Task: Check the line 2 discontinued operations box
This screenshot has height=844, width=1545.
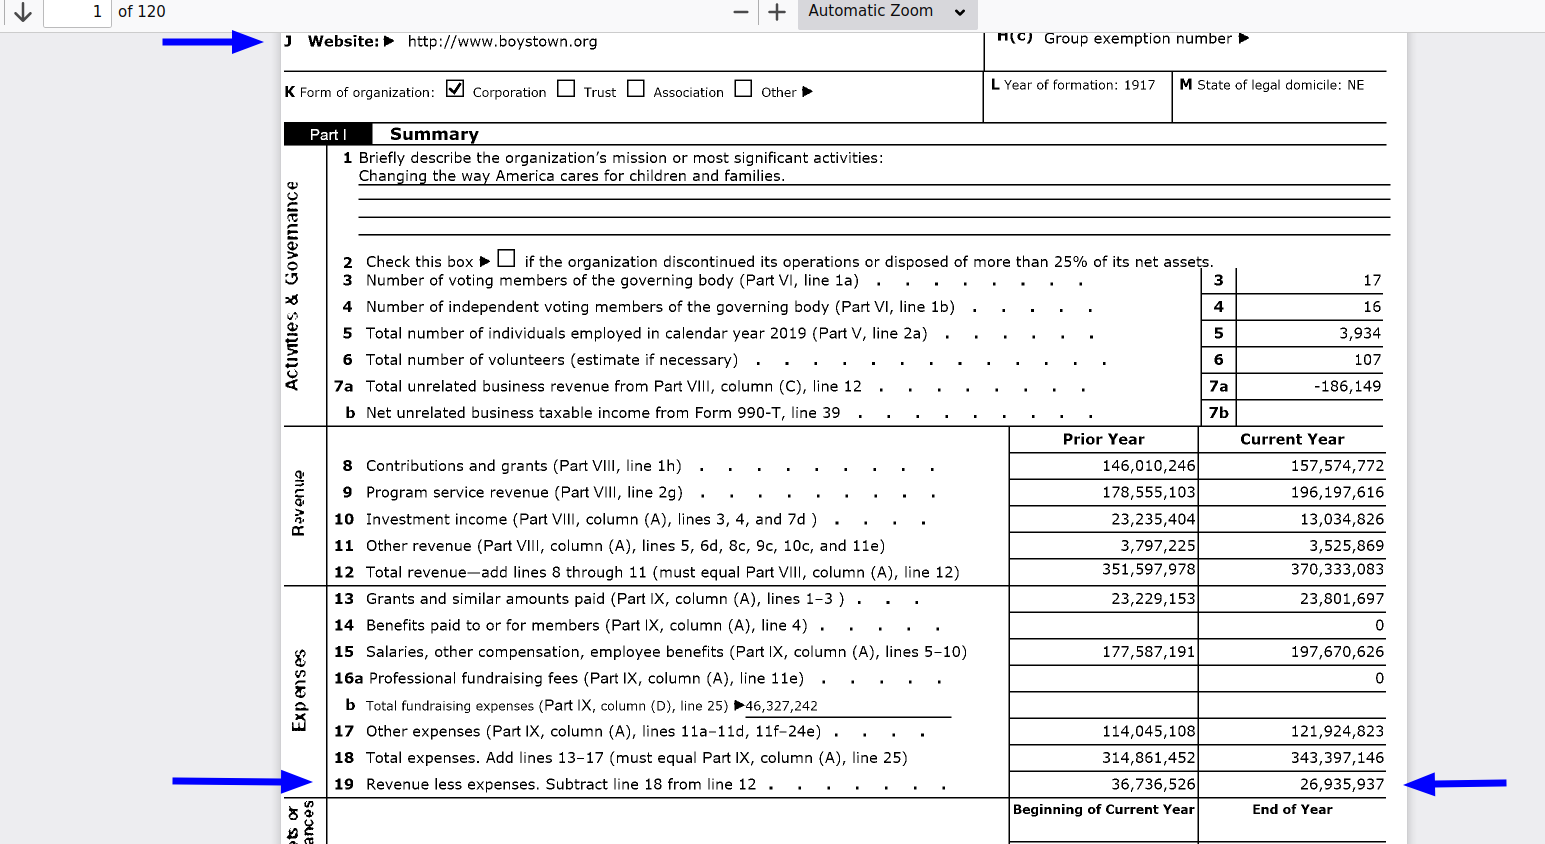Action: (506, 259)
